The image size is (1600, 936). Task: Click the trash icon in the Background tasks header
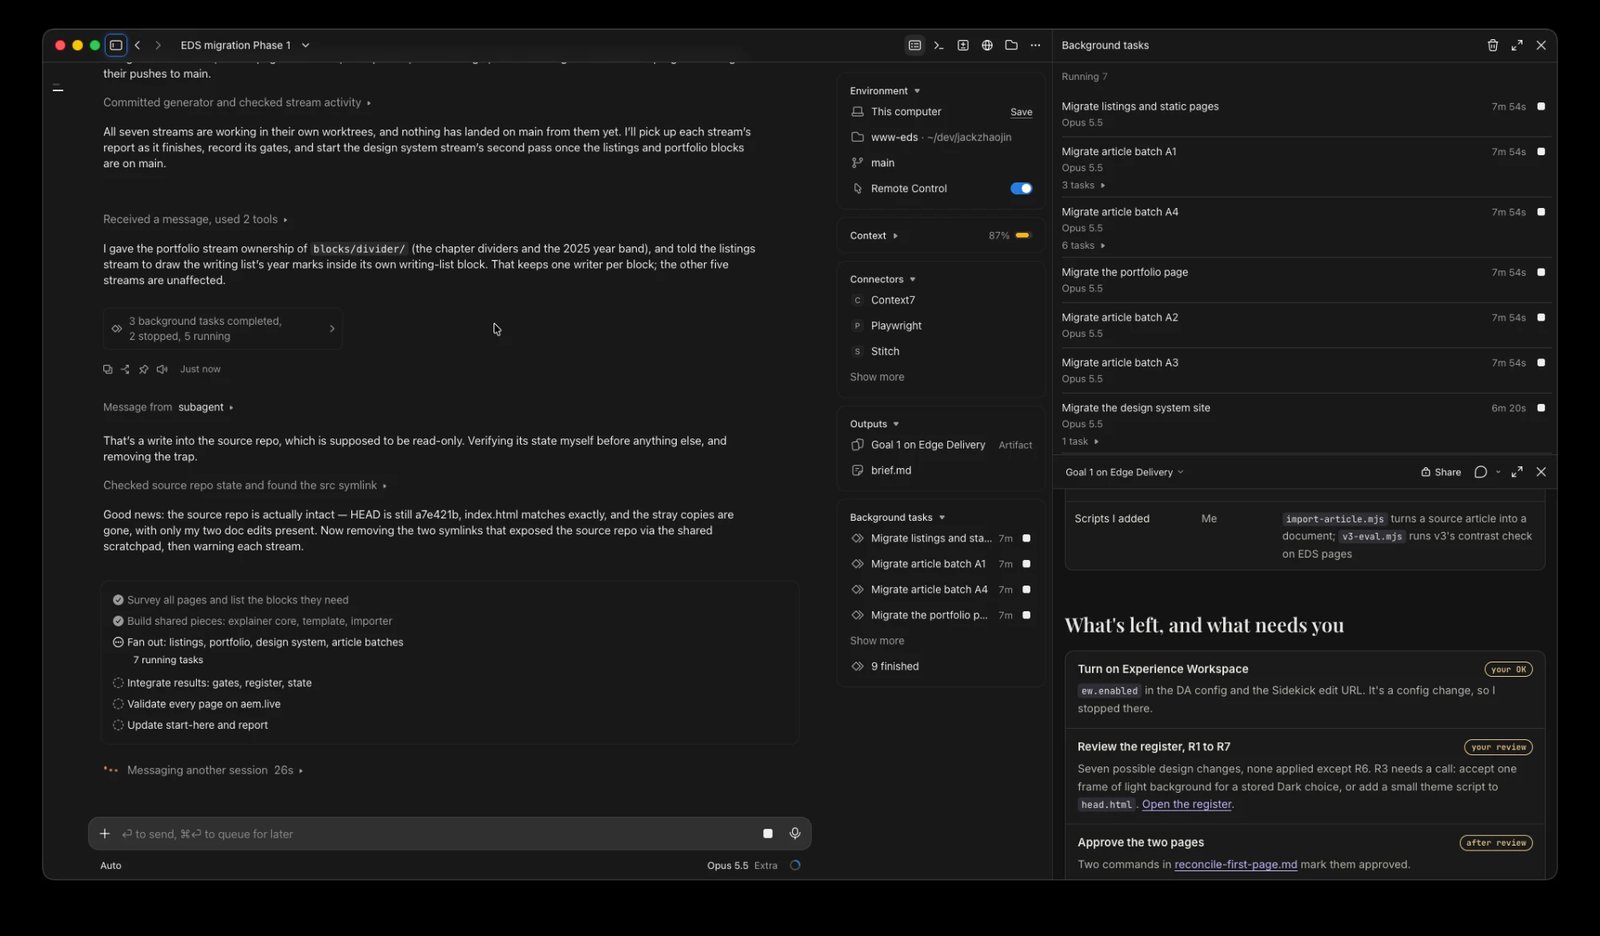point(1492,45)
